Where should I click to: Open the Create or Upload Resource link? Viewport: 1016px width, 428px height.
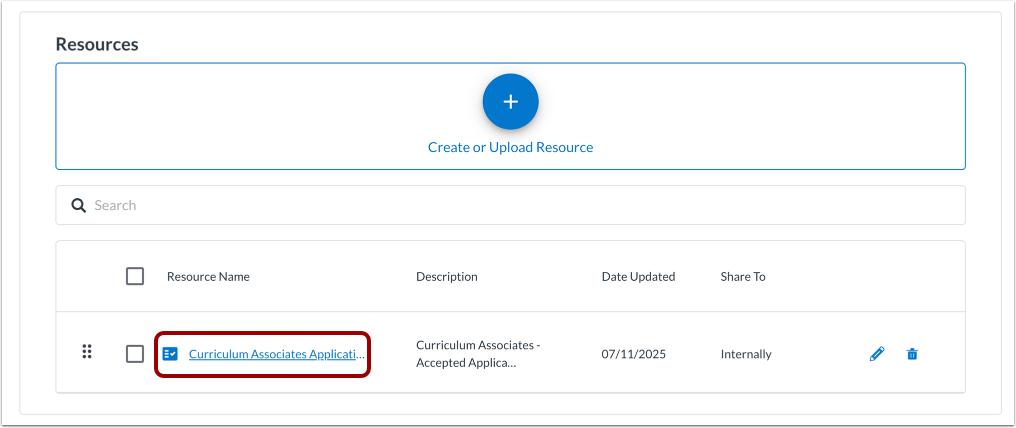[511, 148]
